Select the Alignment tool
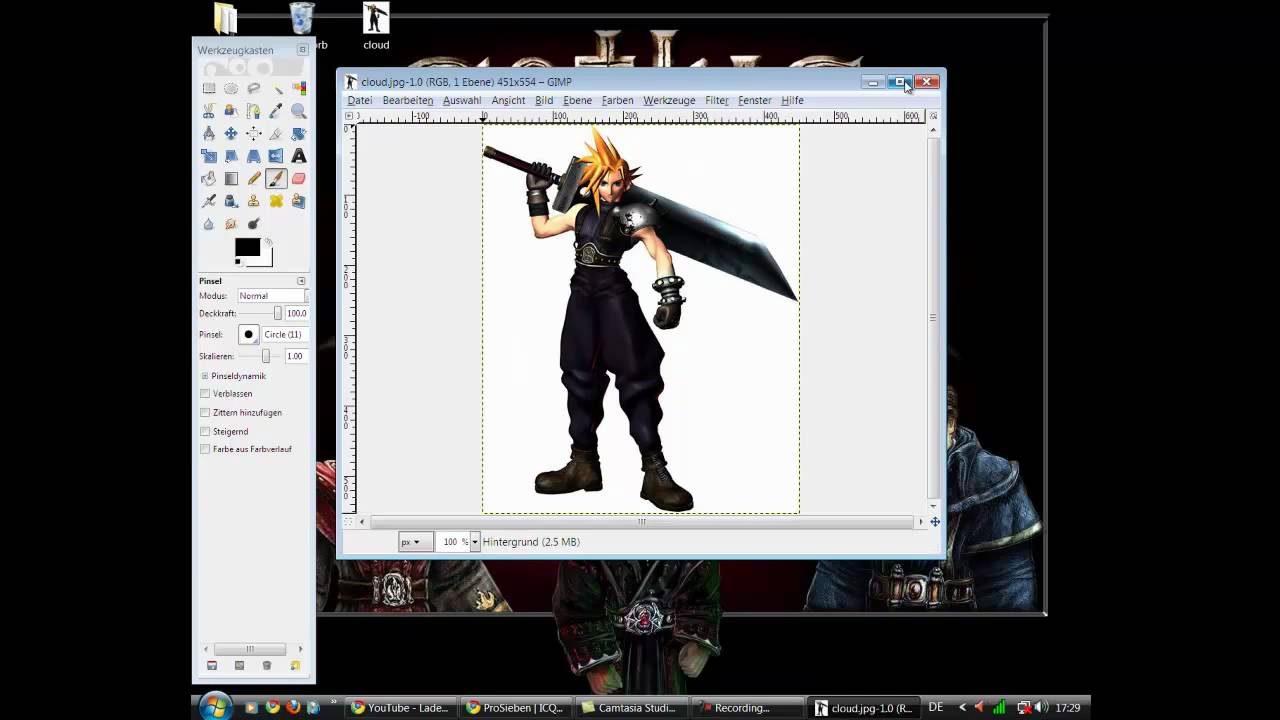The image size is (1280, 720). 254,133
